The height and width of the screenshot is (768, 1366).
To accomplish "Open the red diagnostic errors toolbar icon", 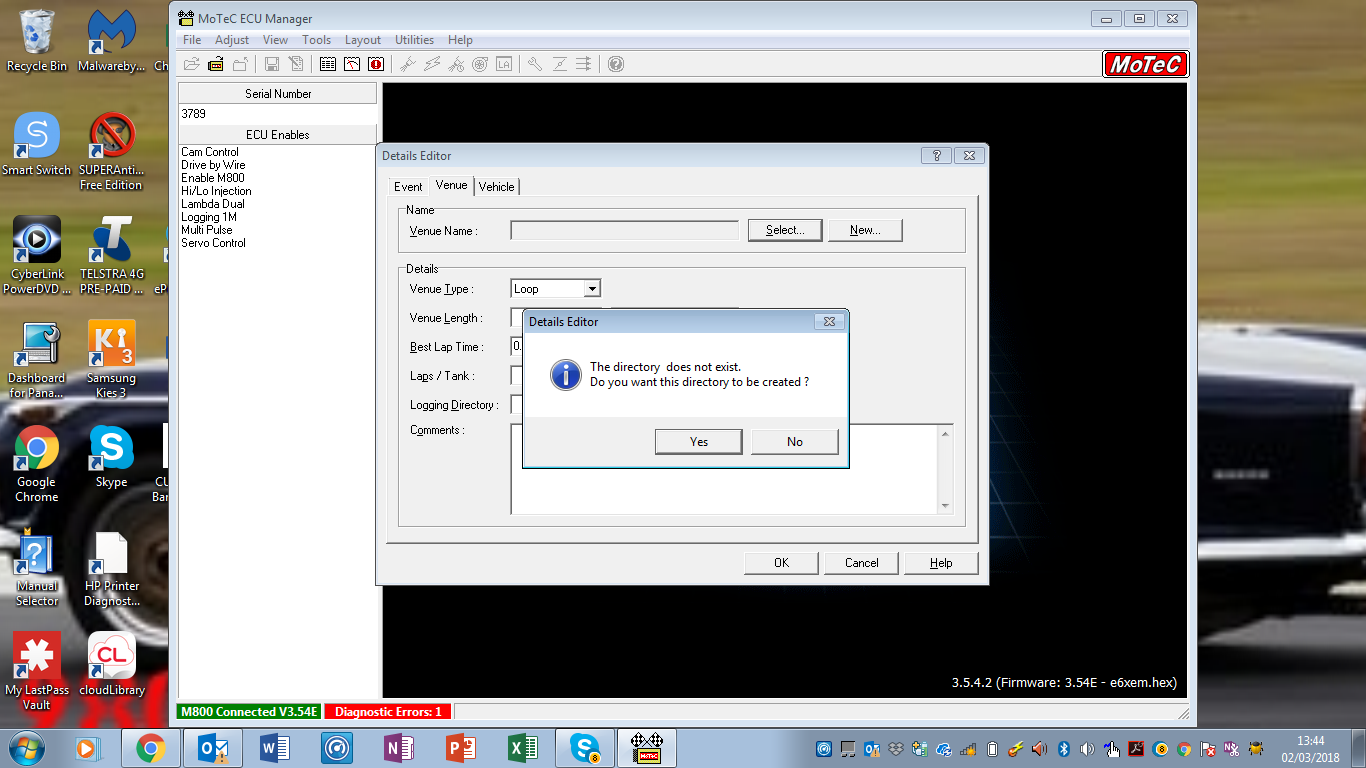I will click(376, 64).
